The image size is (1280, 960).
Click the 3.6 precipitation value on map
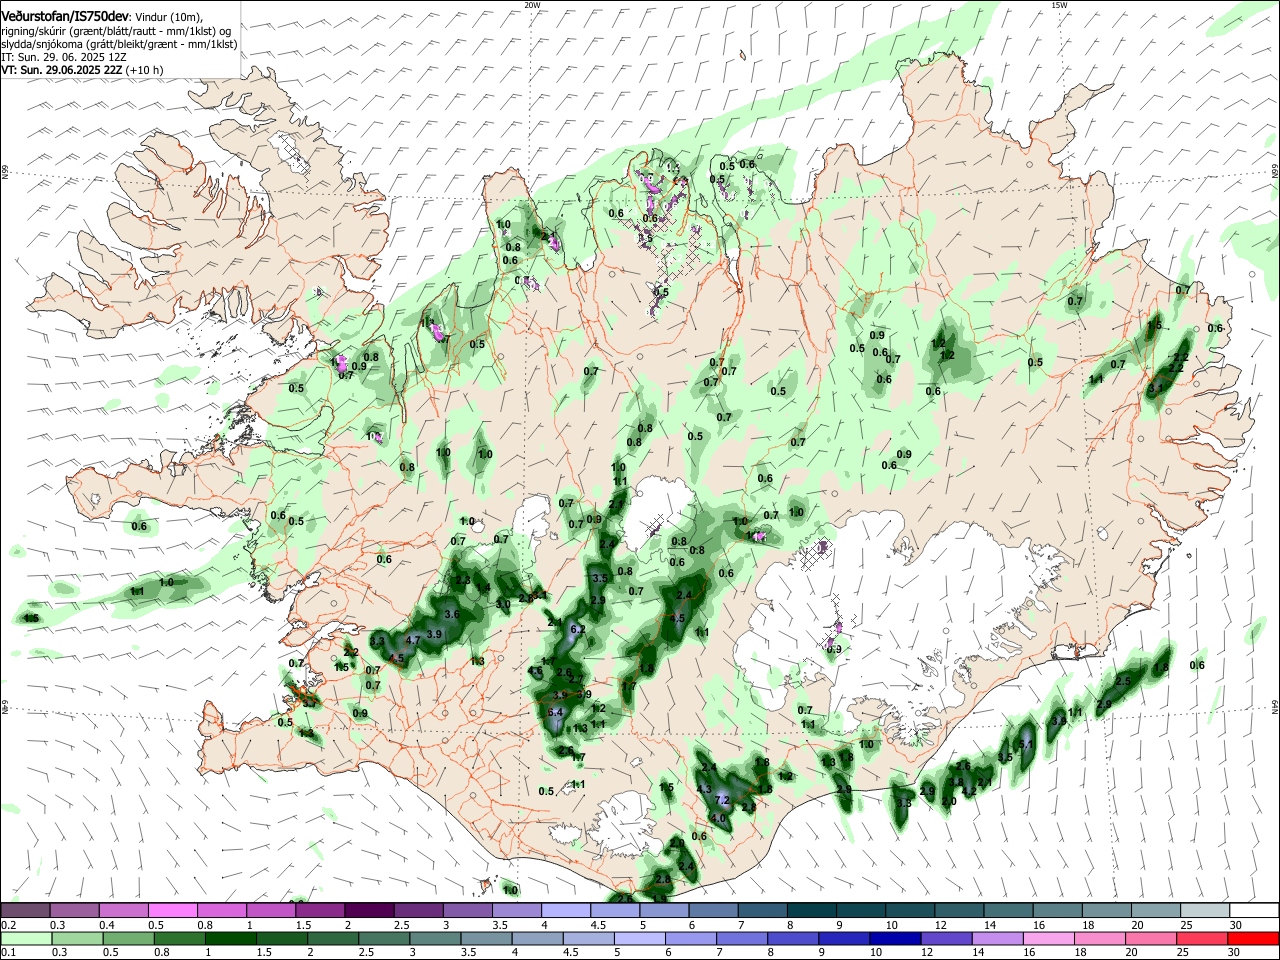pyautogui.click(x=451, y=614)
